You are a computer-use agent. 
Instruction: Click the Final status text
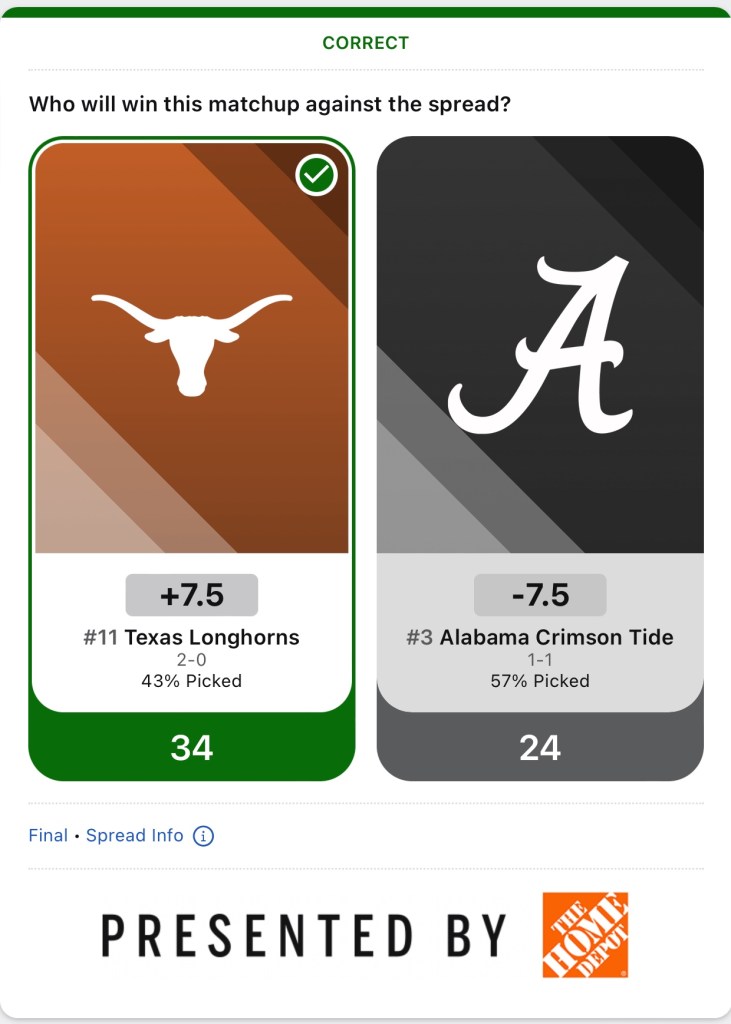pyautogui.click(x=48, y=835)
